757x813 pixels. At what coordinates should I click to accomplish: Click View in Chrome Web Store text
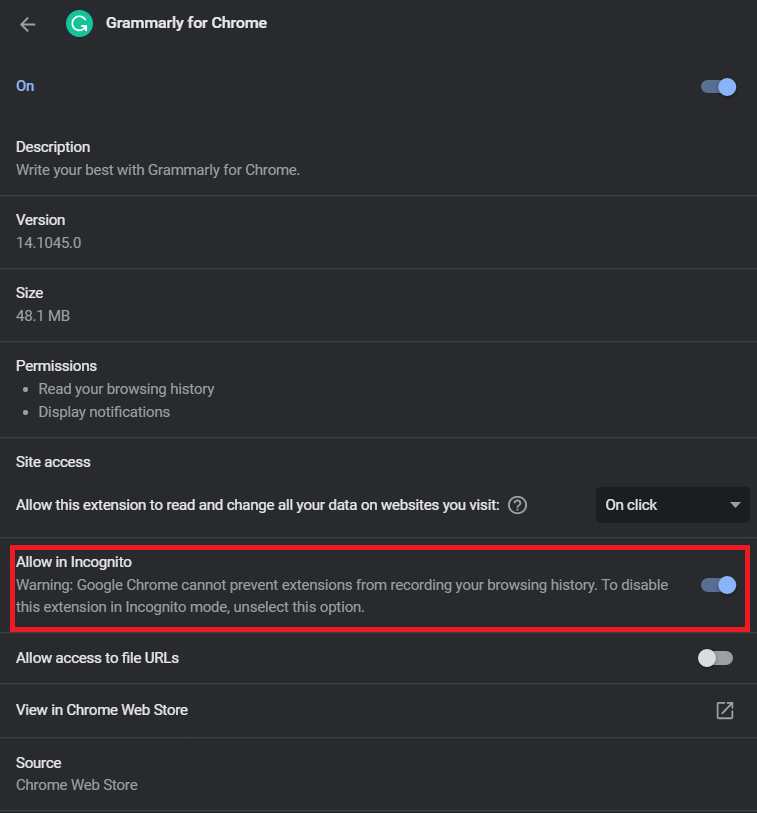[x=102, y=710]
